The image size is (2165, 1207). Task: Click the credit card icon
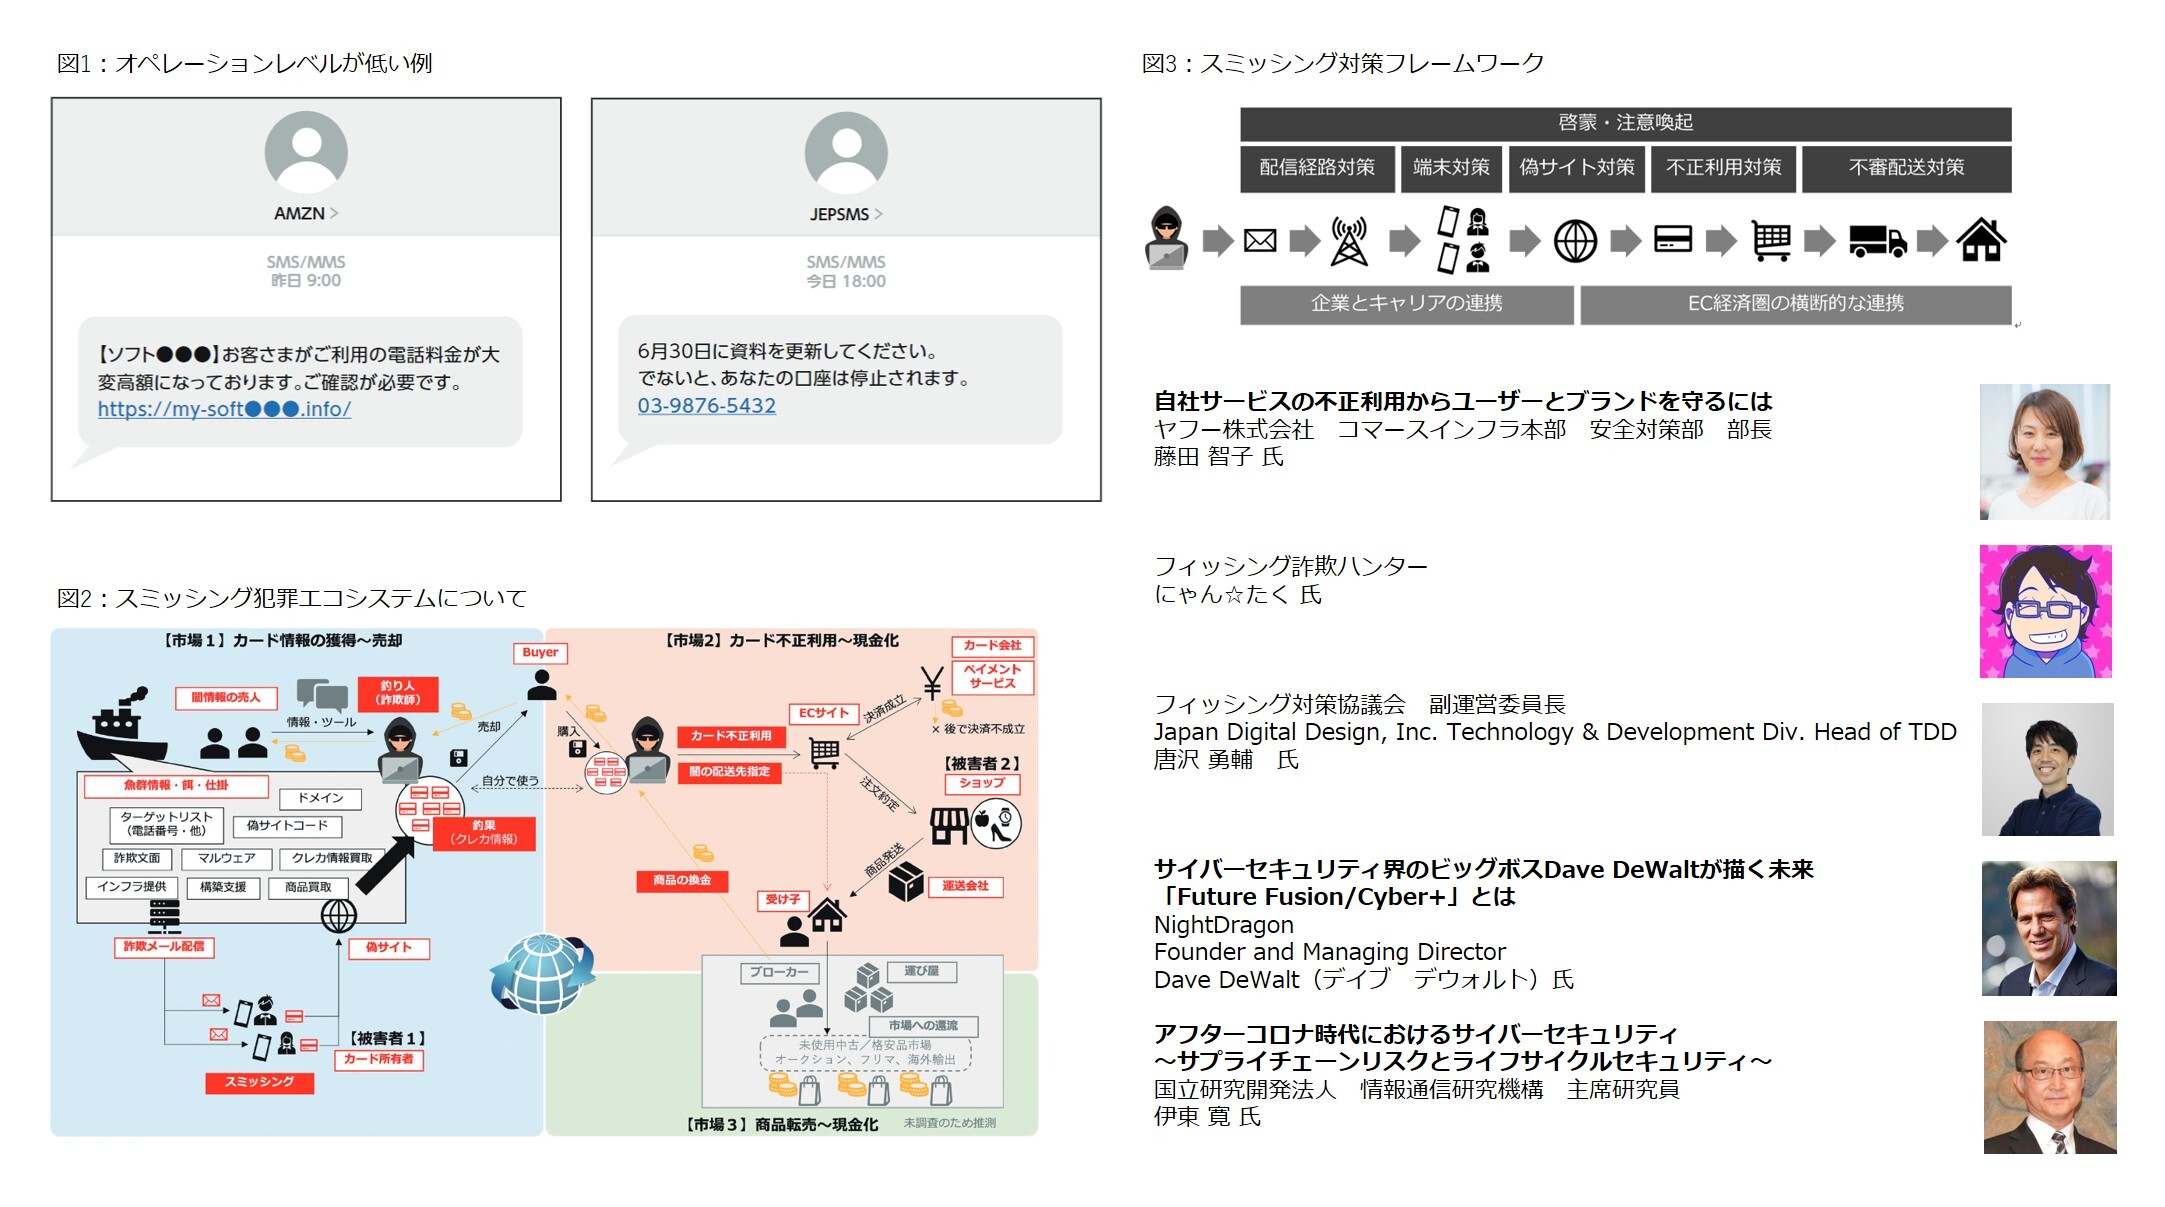1673,240
